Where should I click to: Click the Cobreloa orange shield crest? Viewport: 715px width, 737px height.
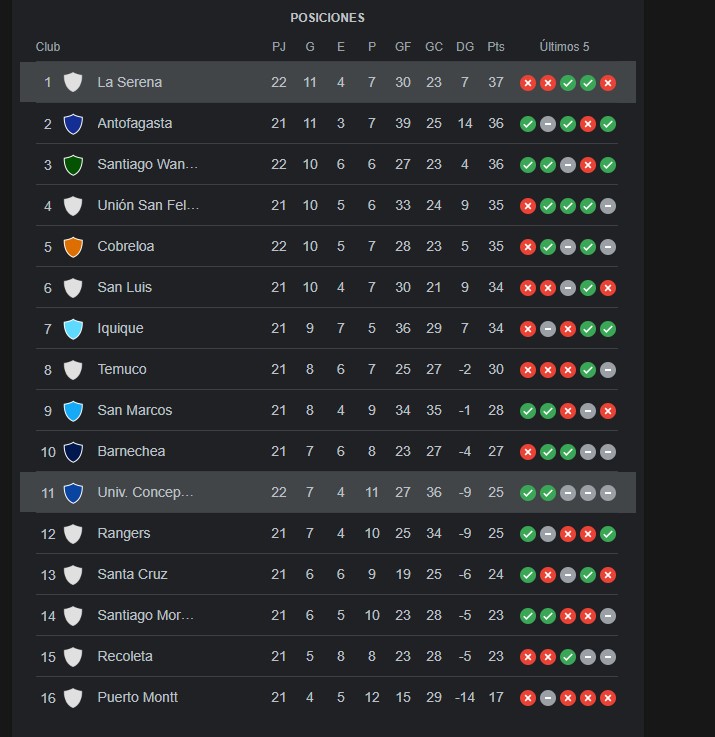[73, 247]
